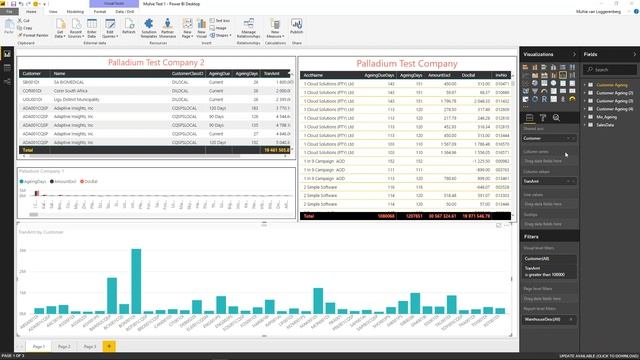Open the Customer(All) visual level filter

(549, 259)
